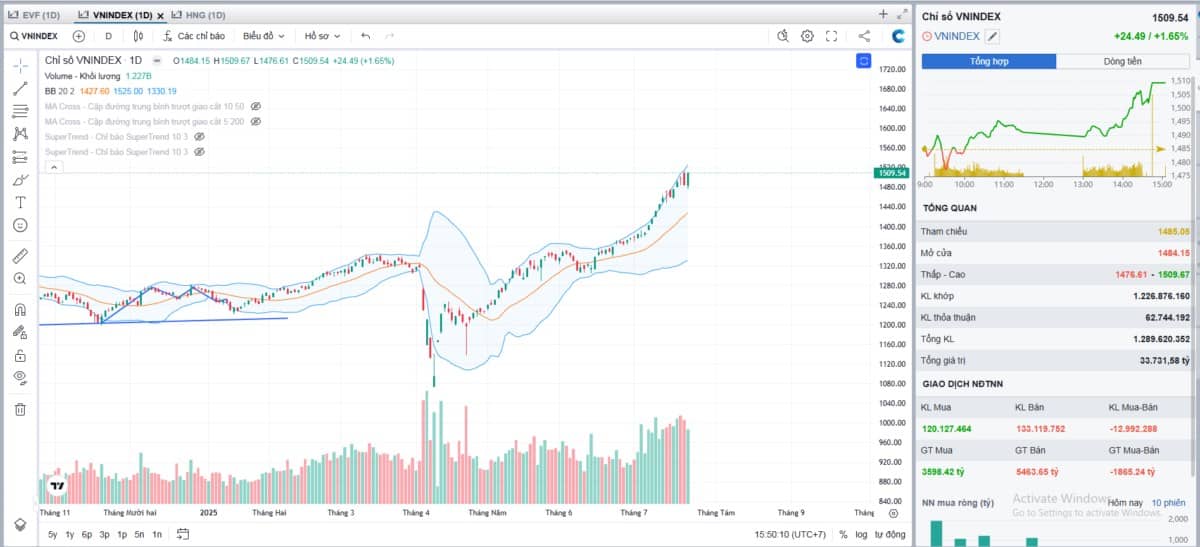Image resolution: width=1200 pixels, height=547 pixels.
Task: Select the 10 phiên option
Action: click(x=1168, y=502)
